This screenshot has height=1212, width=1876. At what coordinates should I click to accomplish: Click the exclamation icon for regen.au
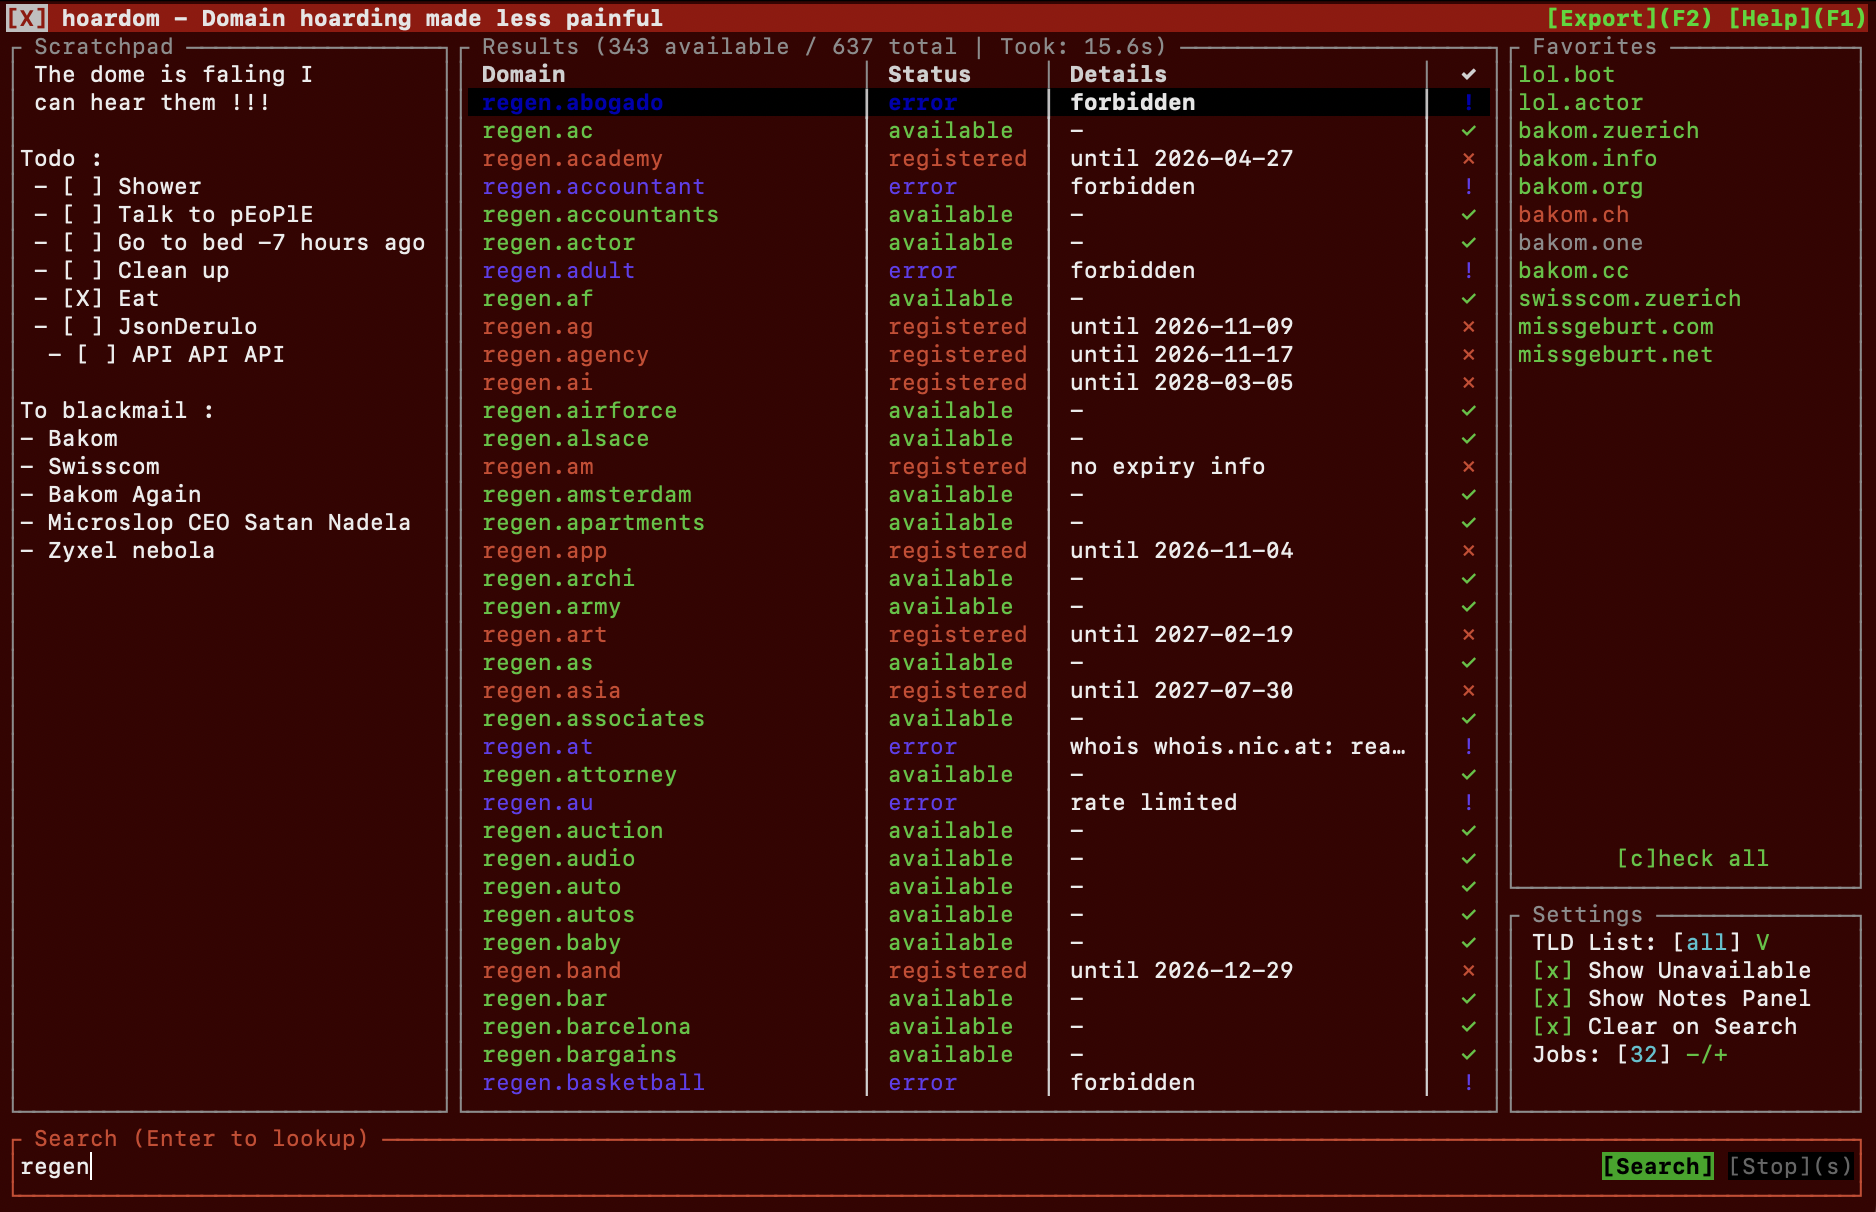(1468, 803)
